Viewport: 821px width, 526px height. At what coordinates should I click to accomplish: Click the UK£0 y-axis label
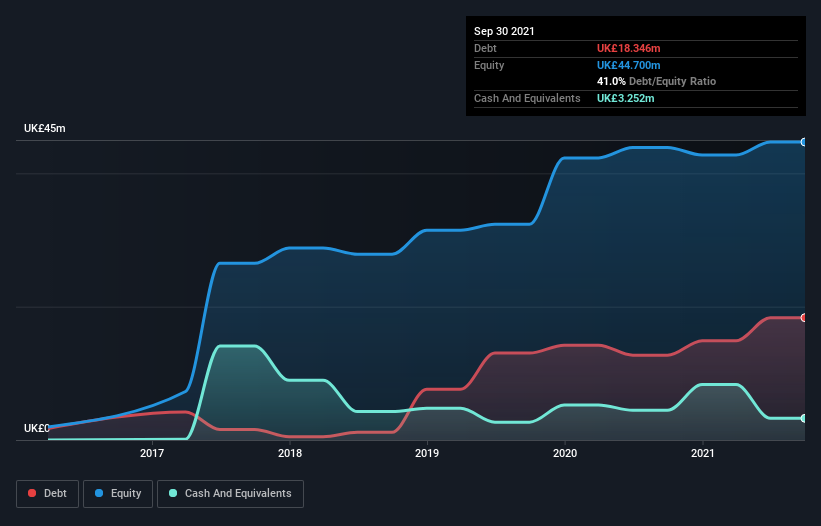pyautogui.click(x=37, y=428)
